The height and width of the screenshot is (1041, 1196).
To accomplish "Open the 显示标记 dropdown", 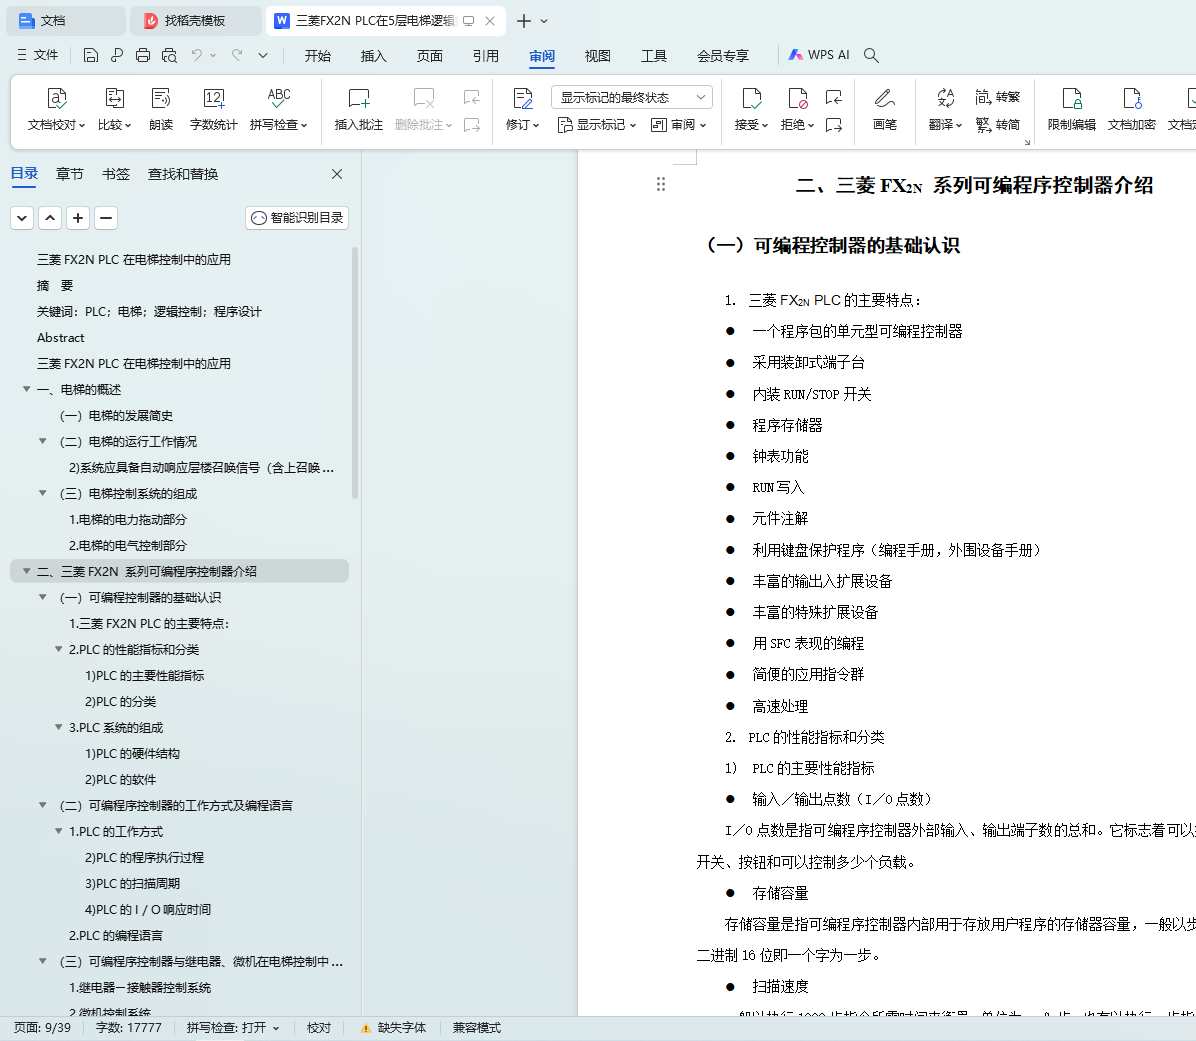I will [x=597, y=124].
